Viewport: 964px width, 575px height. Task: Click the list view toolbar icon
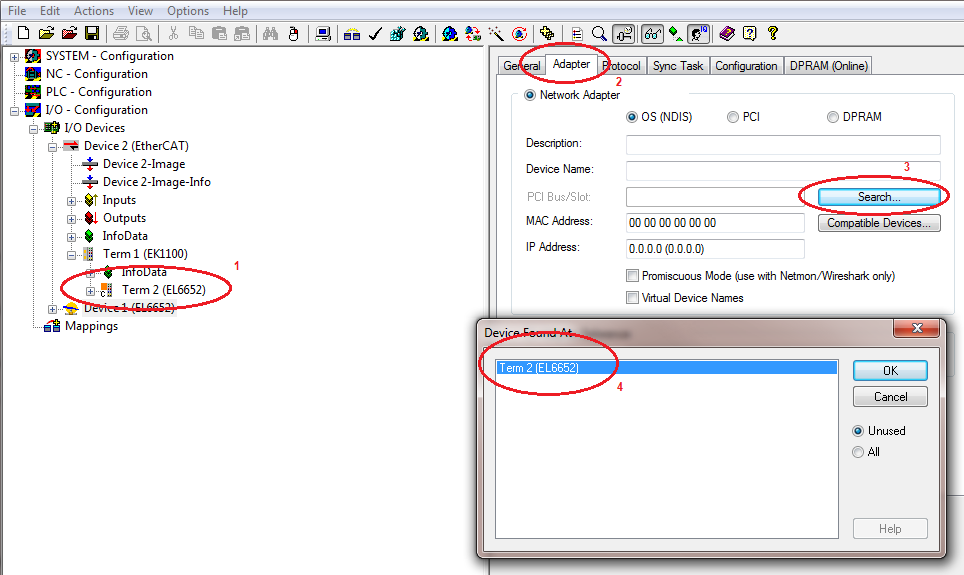(x=577, y=33)
